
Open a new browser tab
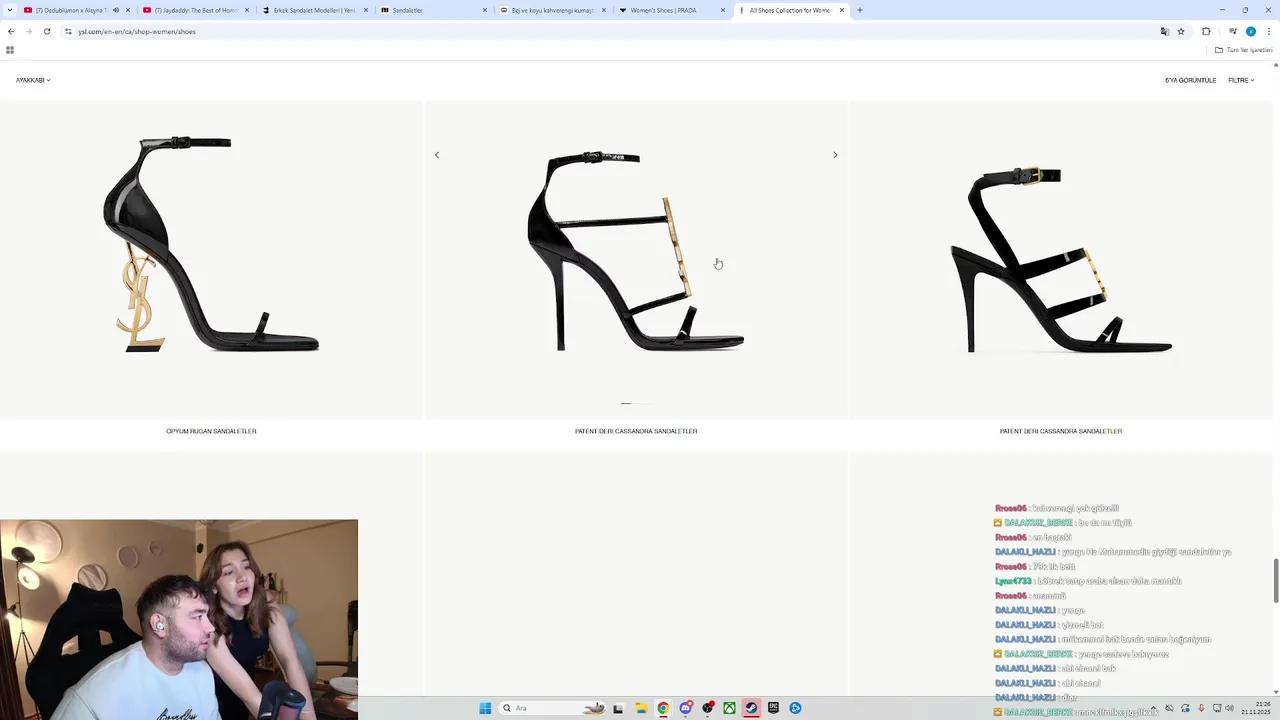(x=860, y=10)
